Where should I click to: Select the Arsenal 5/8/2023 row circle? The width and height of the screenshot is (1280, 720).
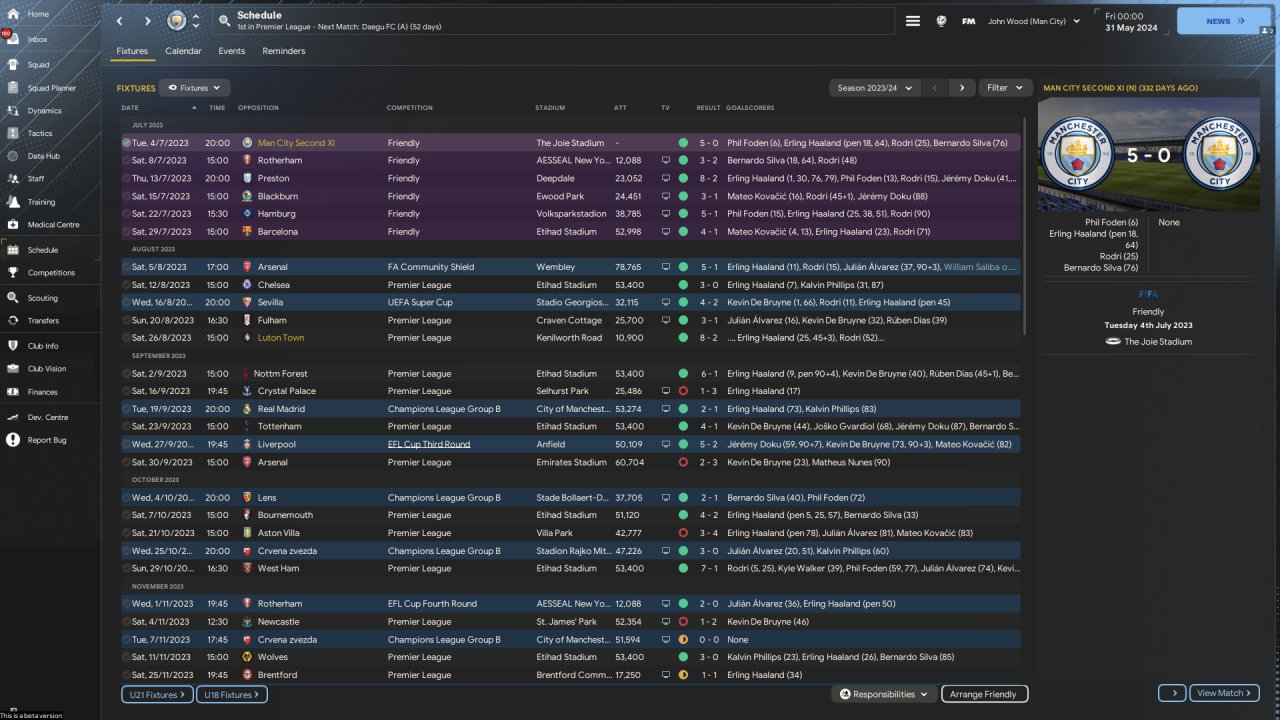coord(126,267)
